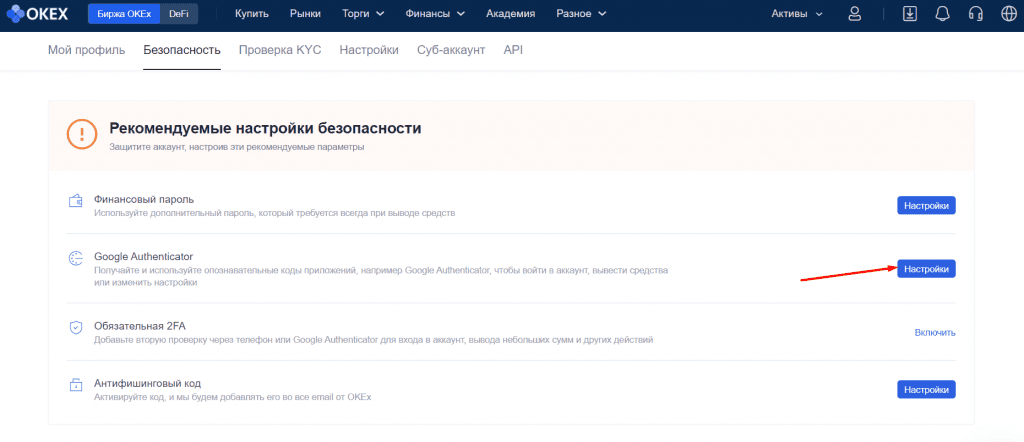1024x442 pixels.
Task: Click the download app icon
Action: tap(910, 14)
